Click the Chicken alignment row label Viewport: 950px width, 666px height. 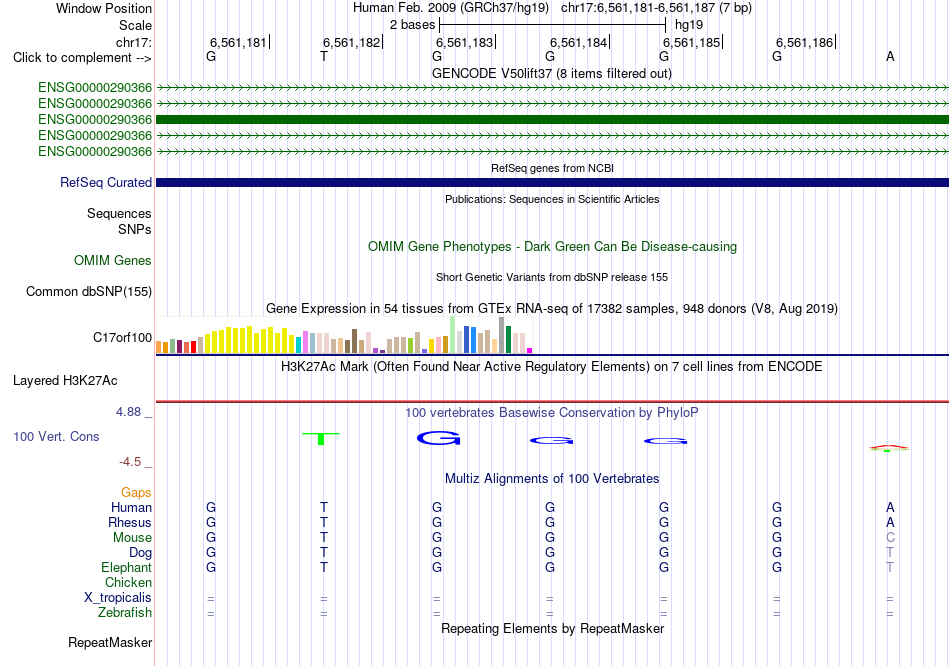coord(128,582)
